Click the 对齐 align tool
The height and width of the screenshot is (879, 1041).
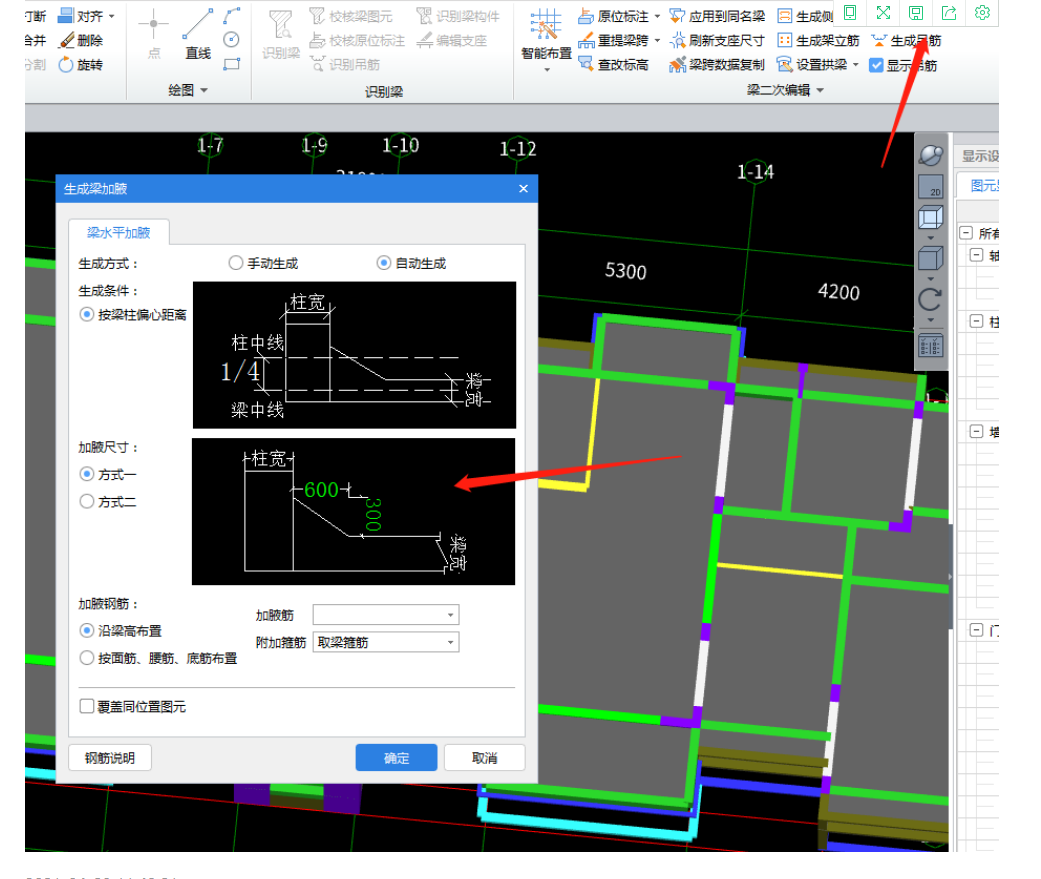pyautogui.click(x=81, y=15)
